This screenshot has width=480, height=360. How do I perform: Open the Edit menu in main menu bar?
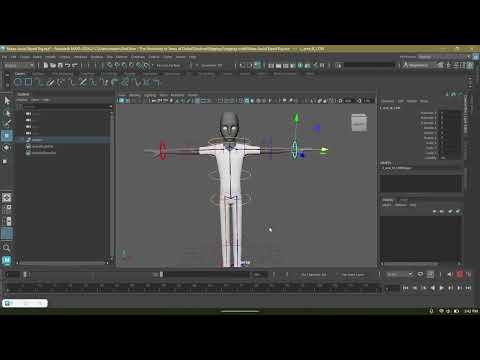tap(13, 57)
